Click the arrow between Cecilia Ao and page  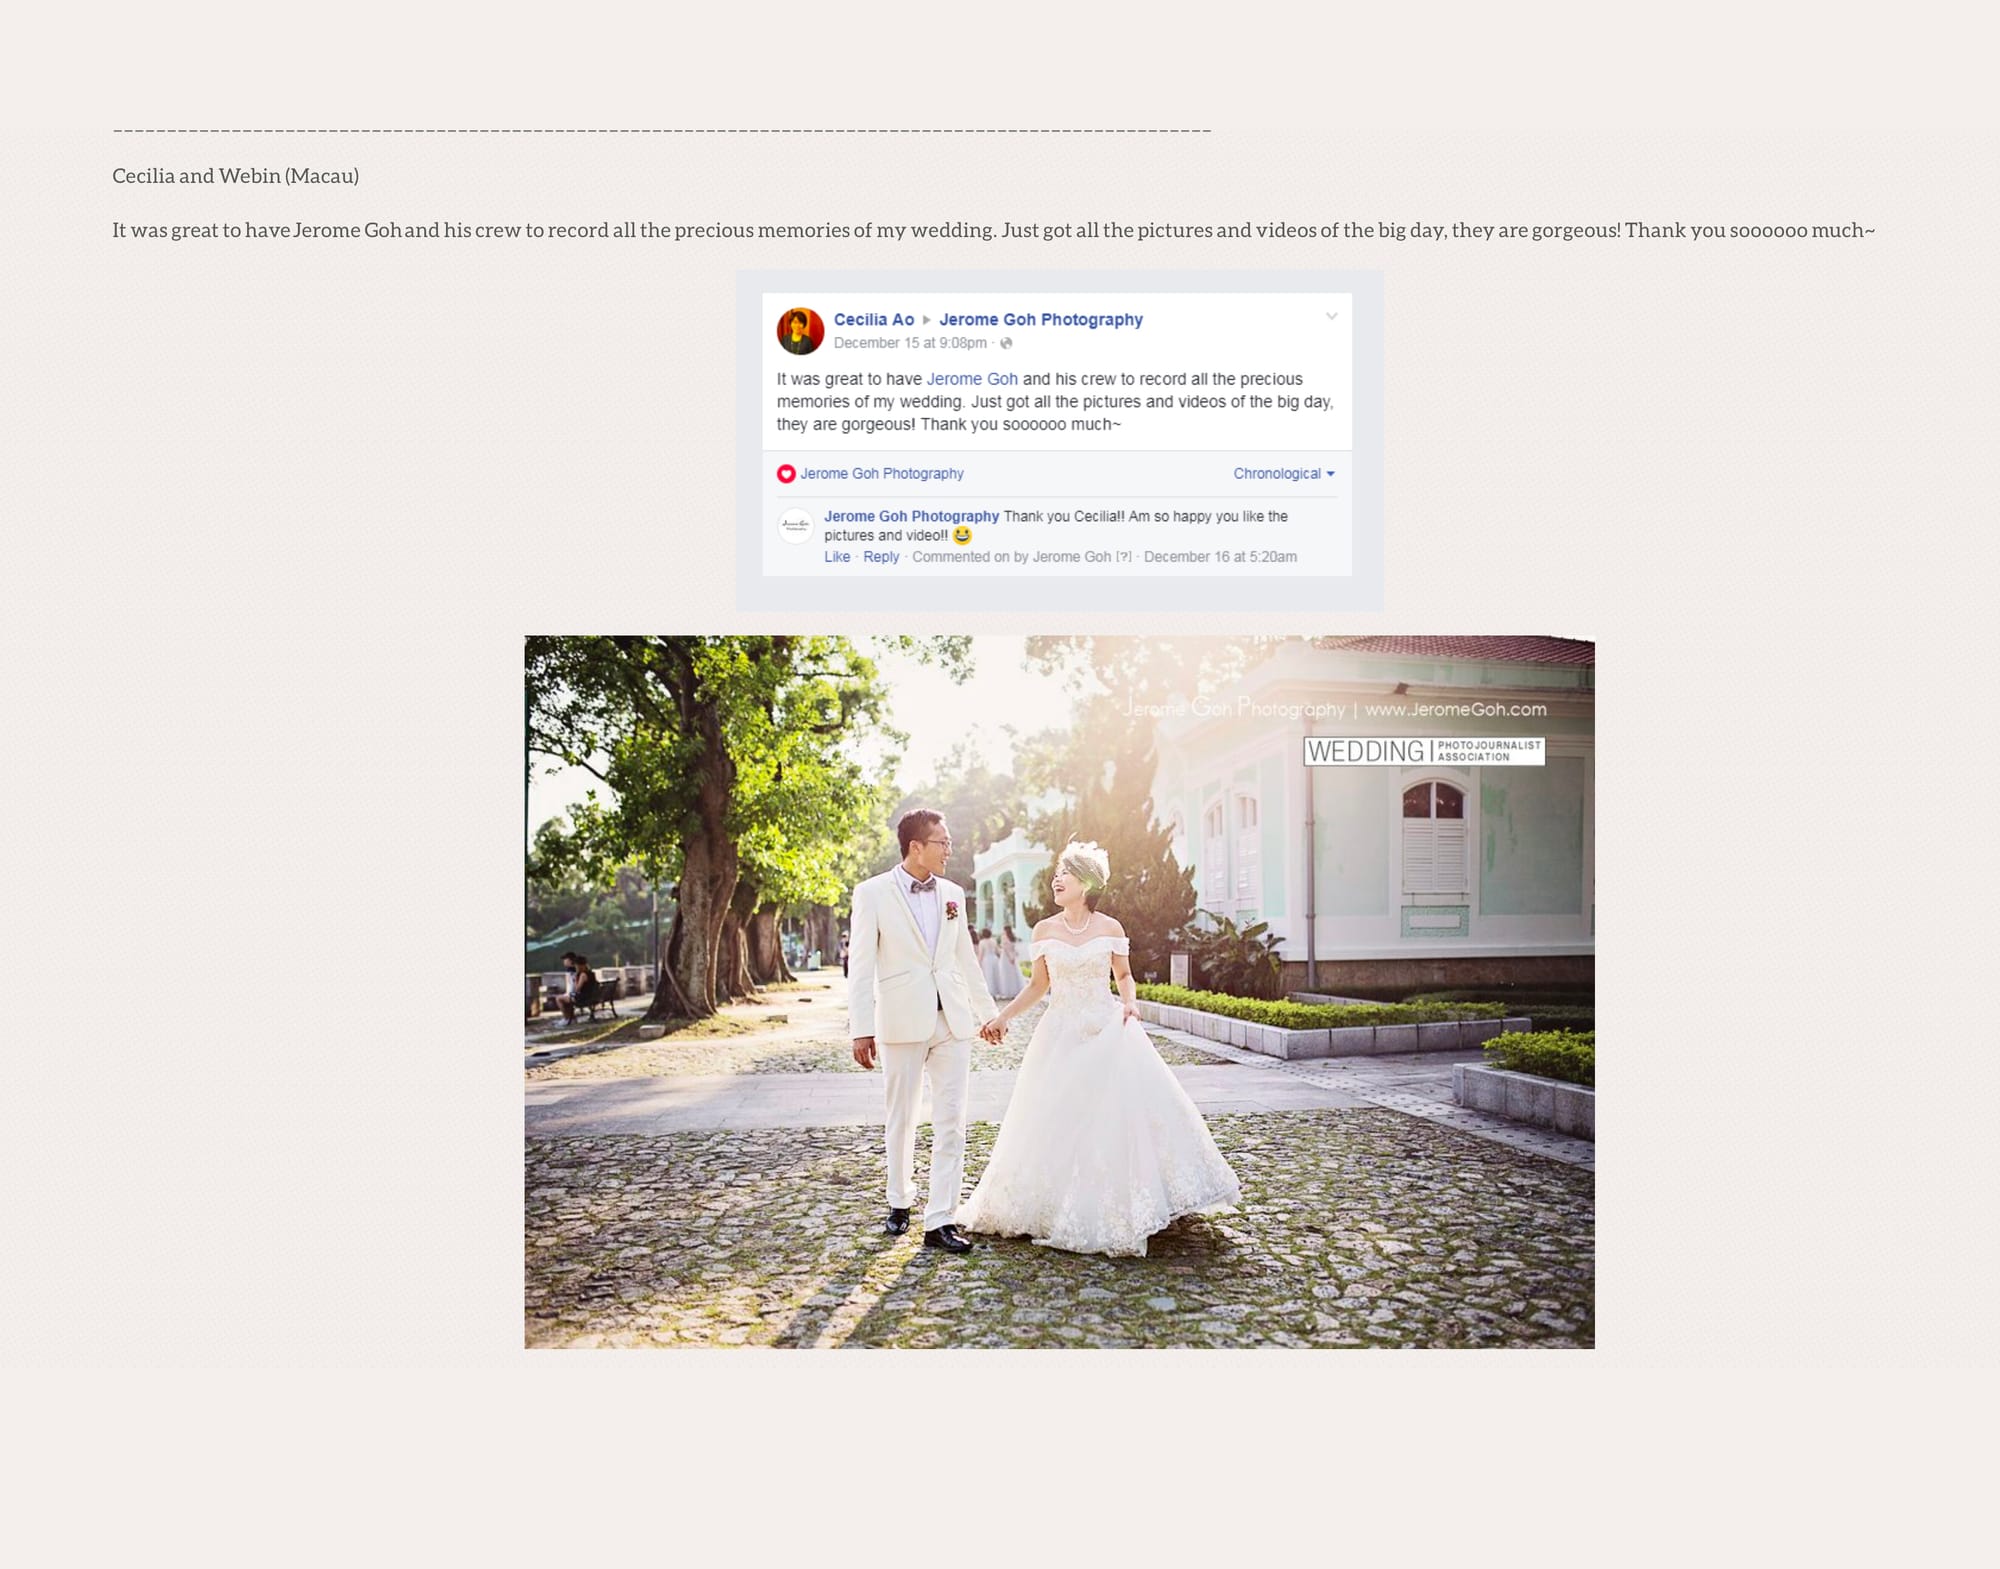(x=927, y=320)
